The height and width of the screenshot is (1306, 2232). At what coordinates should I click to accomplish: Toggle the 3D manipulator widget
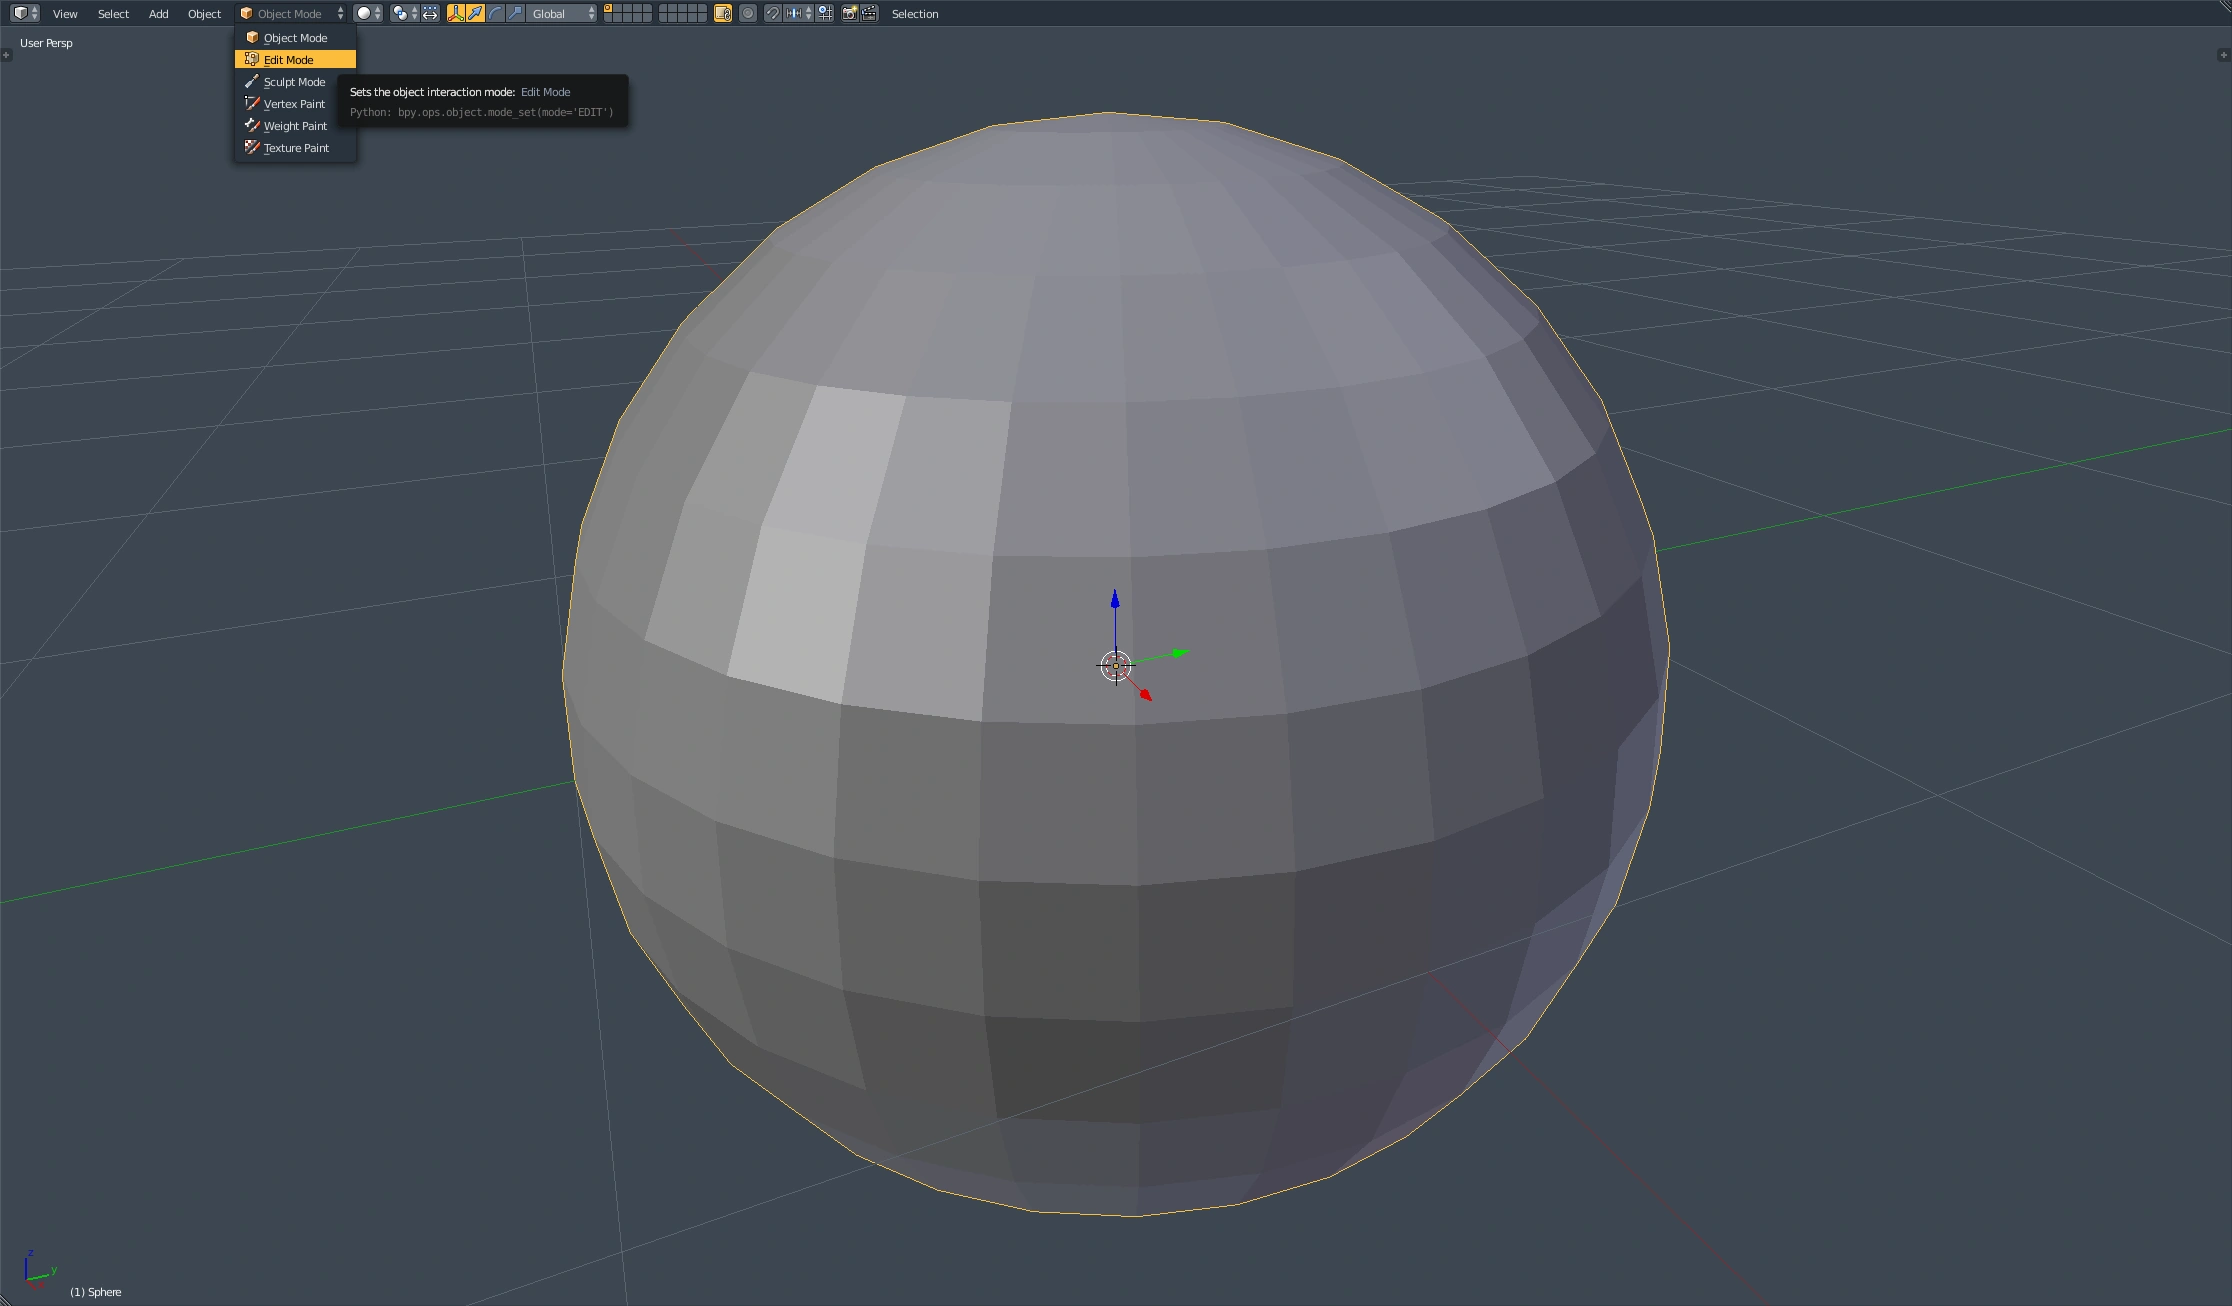pyautogui.click(x=456, y=13)
